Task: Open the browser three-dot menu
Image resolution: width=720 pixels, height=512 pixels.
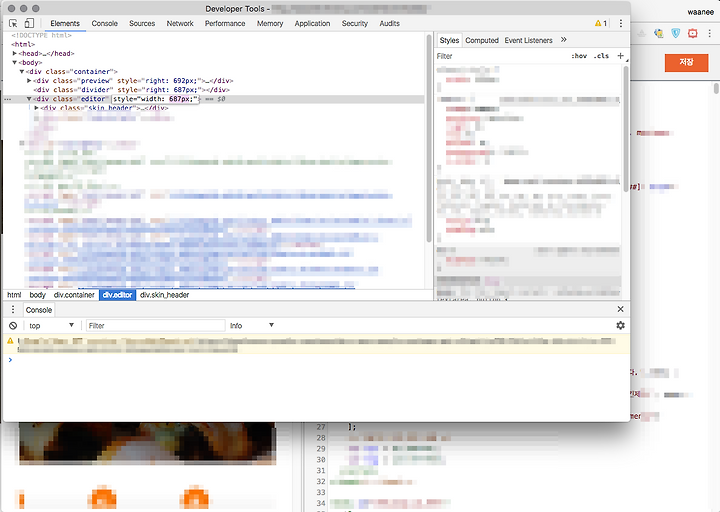Action: pyautogui.click(x=709, y=33)
